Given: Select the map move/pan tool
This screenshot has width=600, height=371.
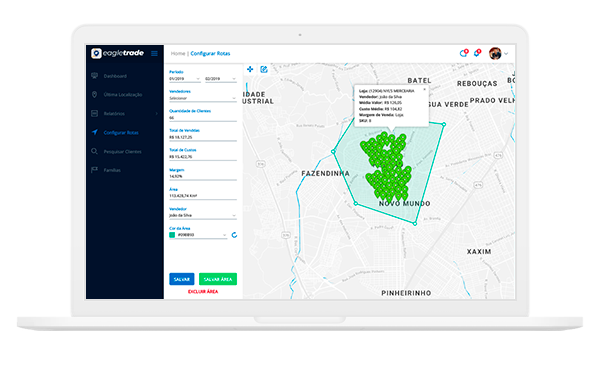Looking at the screenshot, I should (250, 69).
